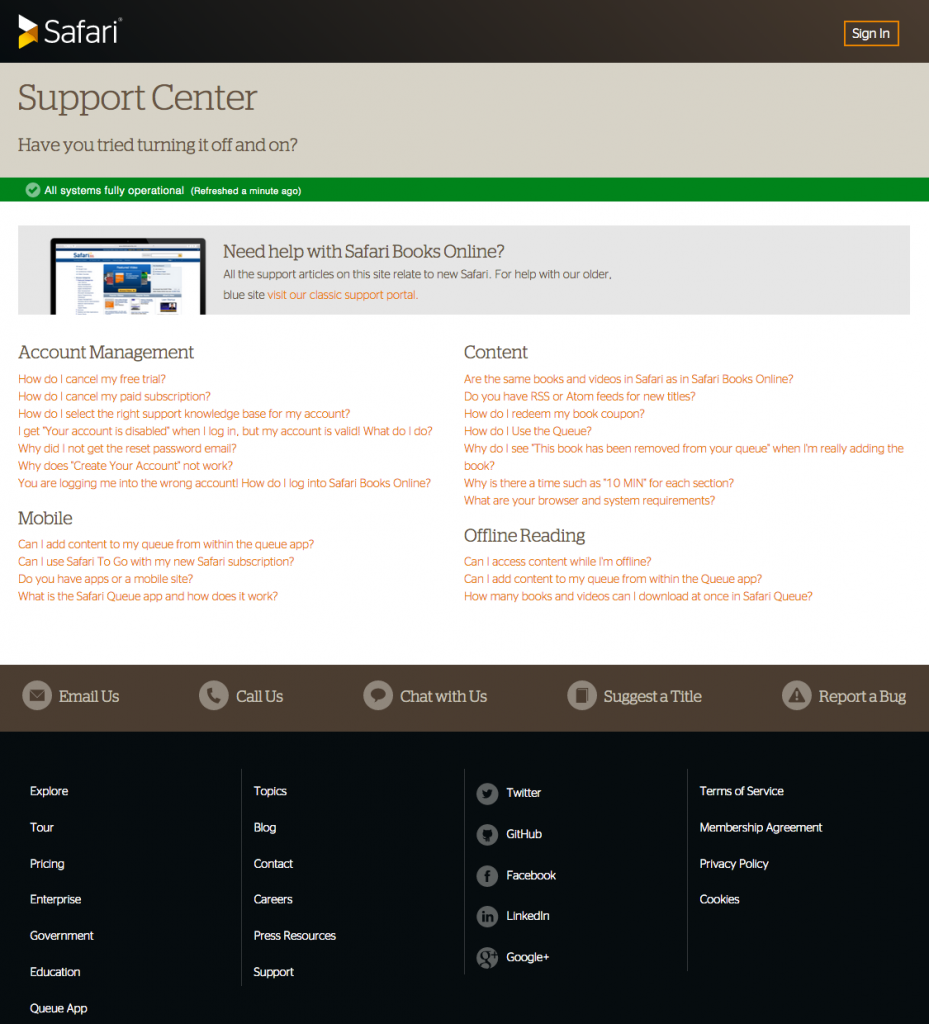929x1024 pixels.
Task: Go to Government in the footer
Action: (61, 936)
